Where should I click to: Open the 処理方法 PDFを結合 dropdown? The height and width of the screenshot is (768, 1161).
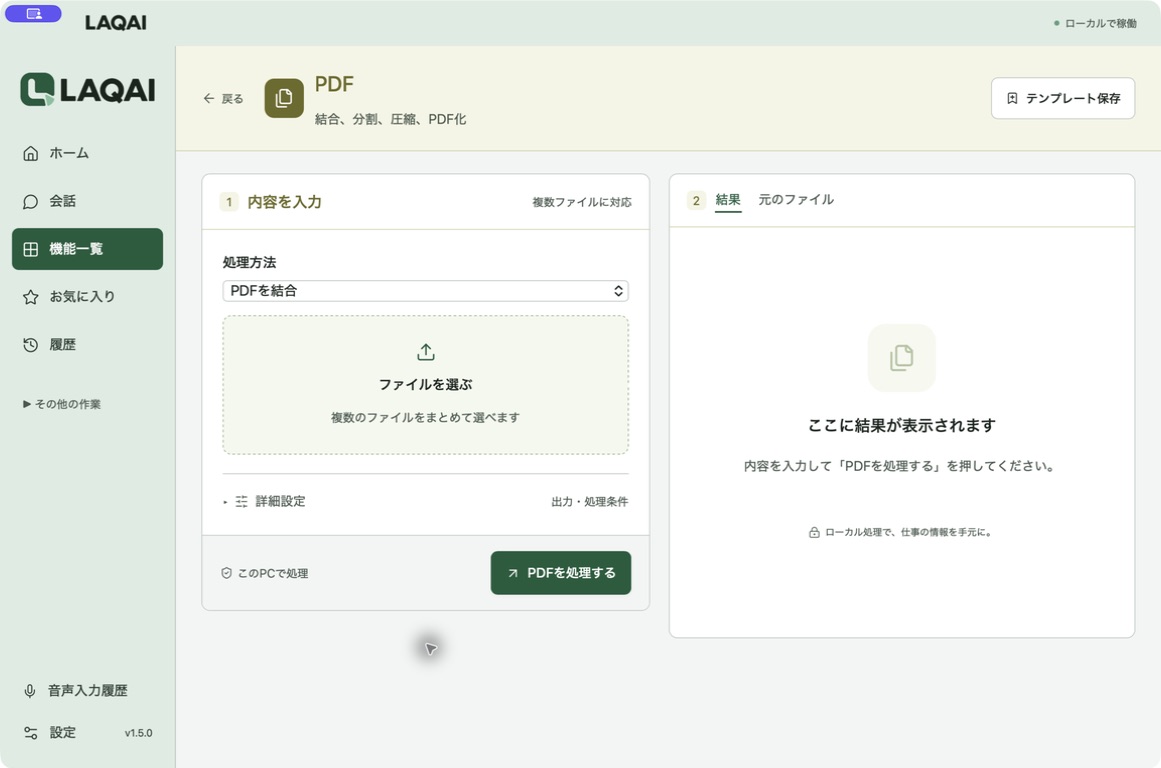click(425, 291)
